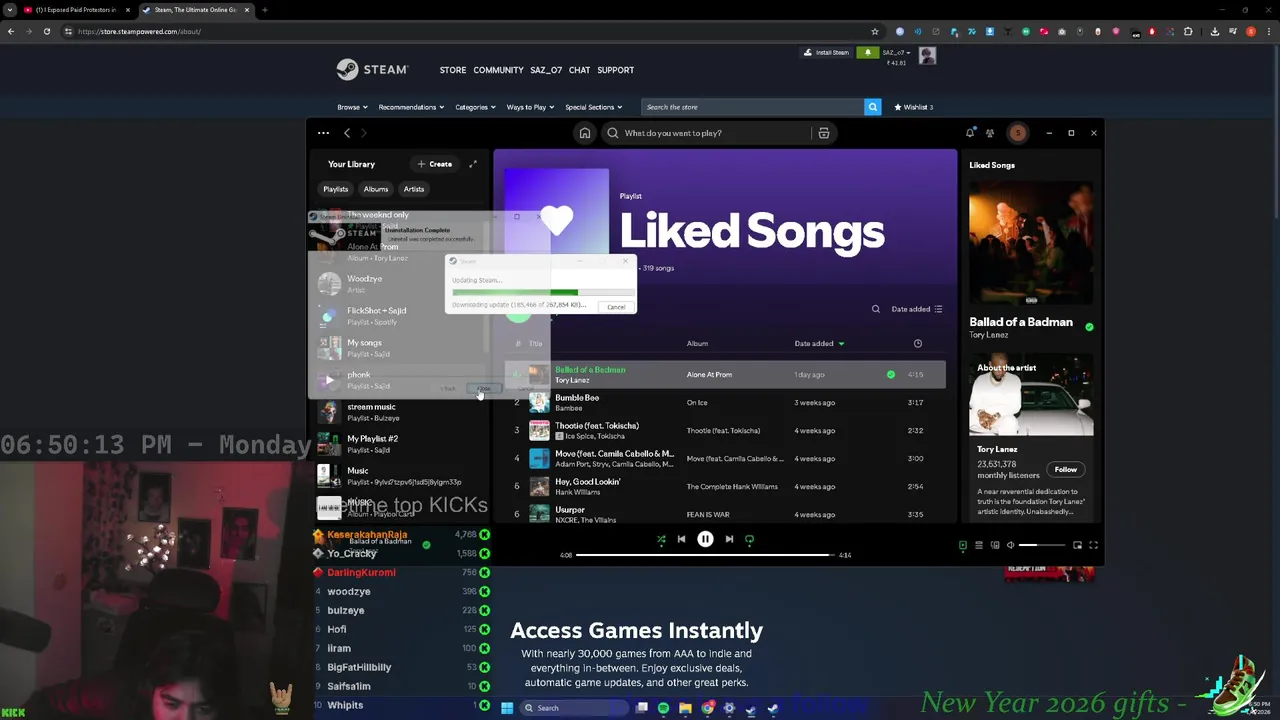Search within Liked Songs magnifier icon
Viewport: 1280px width, 720px height.
point(876,309)
